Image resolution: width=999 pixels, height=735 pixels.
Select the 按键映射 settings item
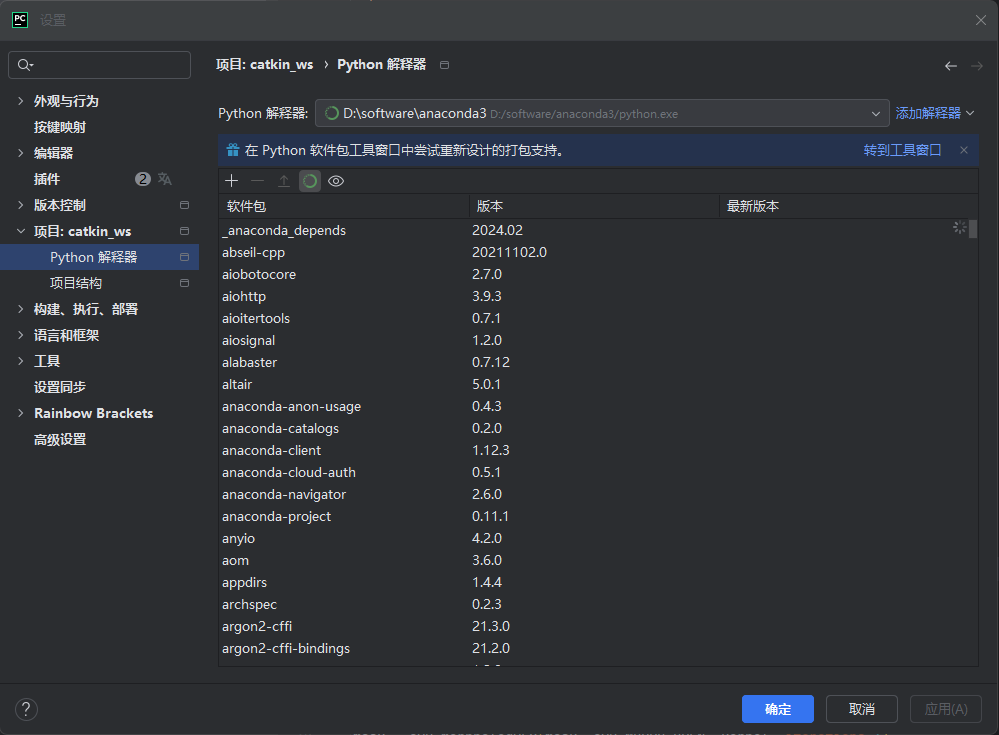click(x=60, y=127)
